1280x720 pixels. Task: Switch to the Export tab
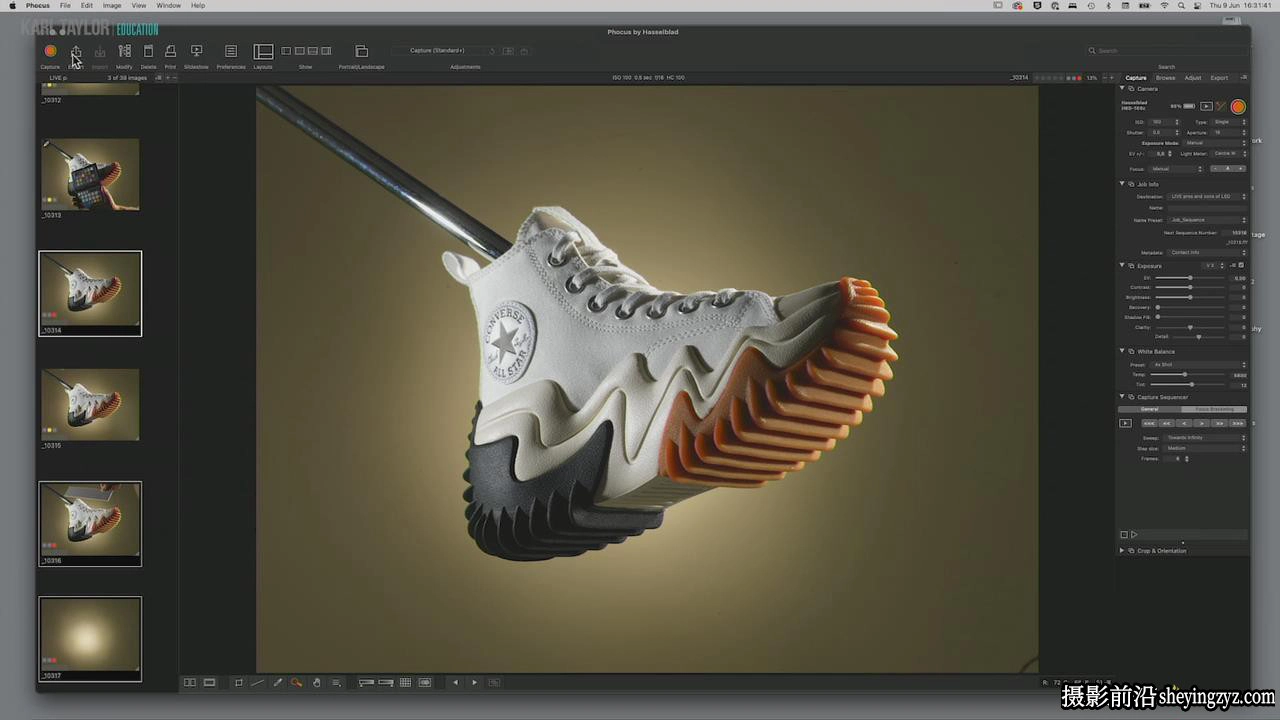[1219, 77]
